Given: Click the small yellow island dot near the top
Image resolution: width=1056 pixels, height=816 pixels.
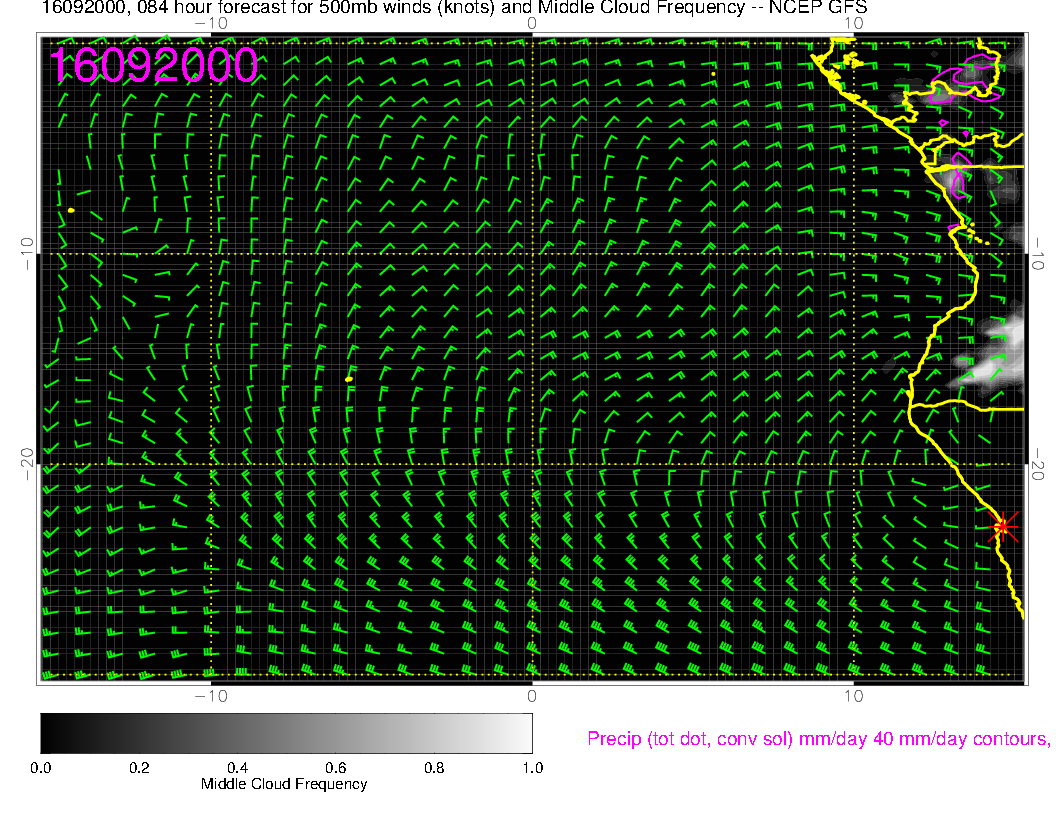Looking at the screenshot, I should point(713,73).
